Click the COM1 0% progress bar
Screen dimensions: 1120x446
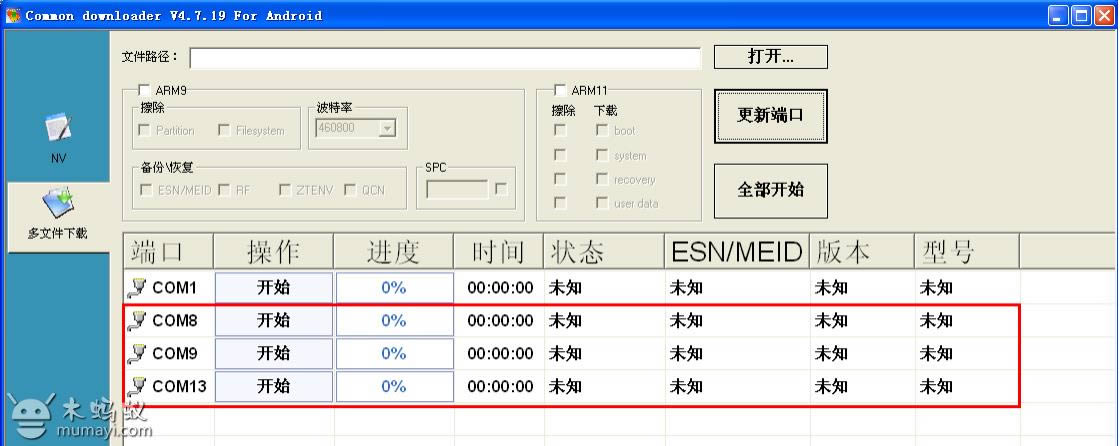[x=394, y=288]
